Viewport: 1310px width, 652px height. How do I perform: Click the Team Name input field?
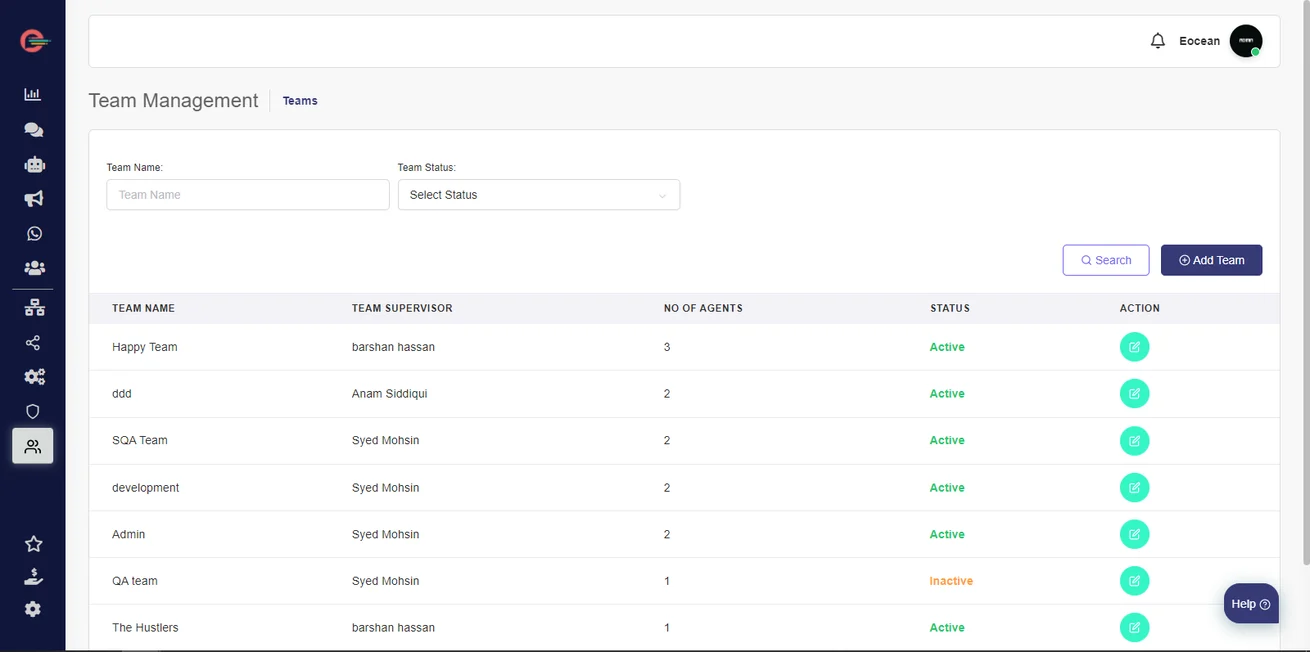pos(247,195)
